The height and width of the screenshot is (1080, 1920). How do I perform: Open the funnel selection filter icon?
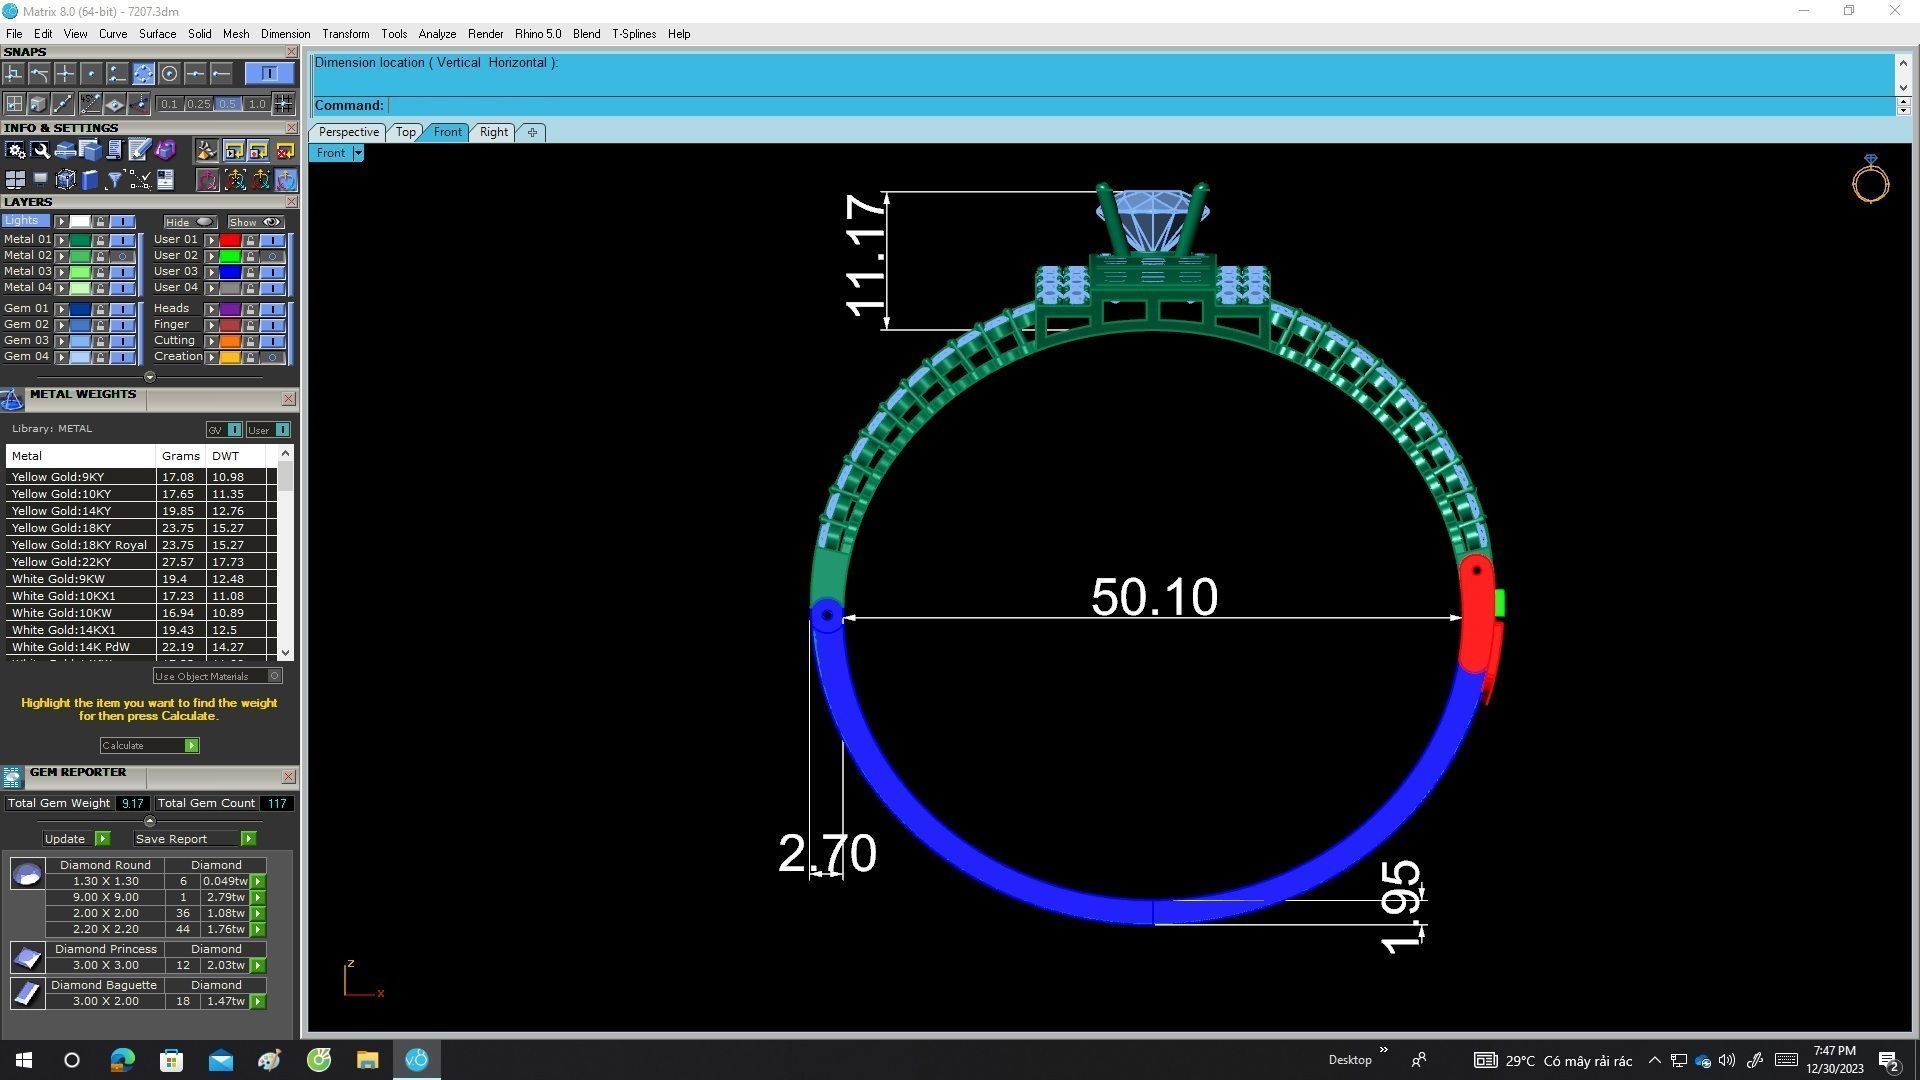(x=115, y=180)
